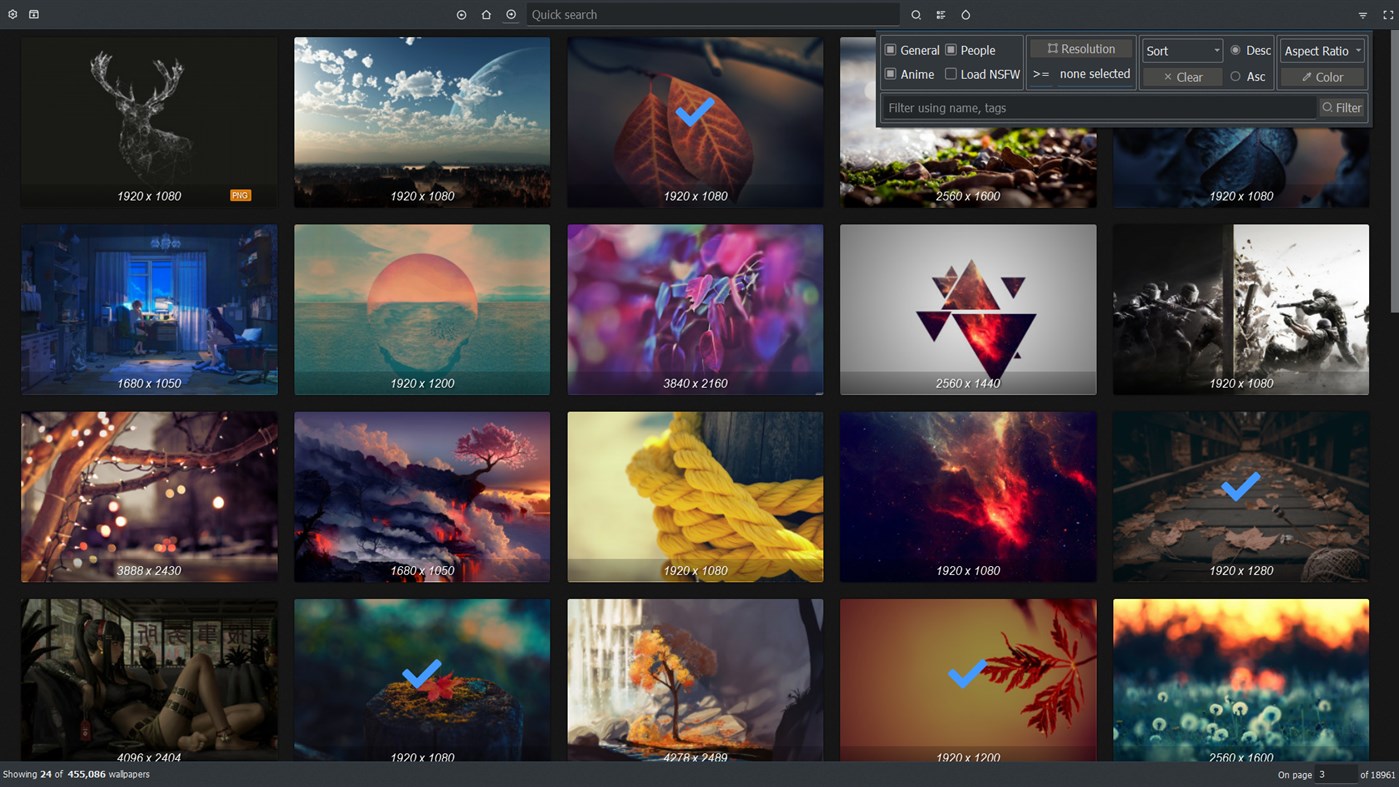Viewport: 1399px width, 787px height.
Task: Toggle the filter funnel icon at top right
Action: (x=1362, y=14)
